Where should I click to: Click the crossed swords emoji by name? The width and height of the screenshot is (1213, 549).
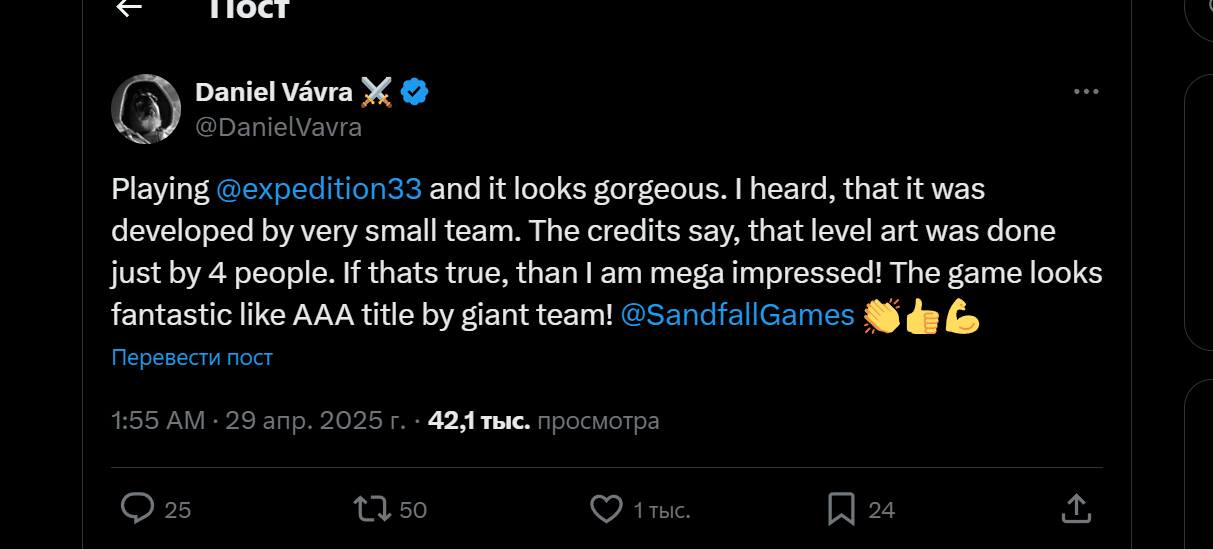pos(377,93)
